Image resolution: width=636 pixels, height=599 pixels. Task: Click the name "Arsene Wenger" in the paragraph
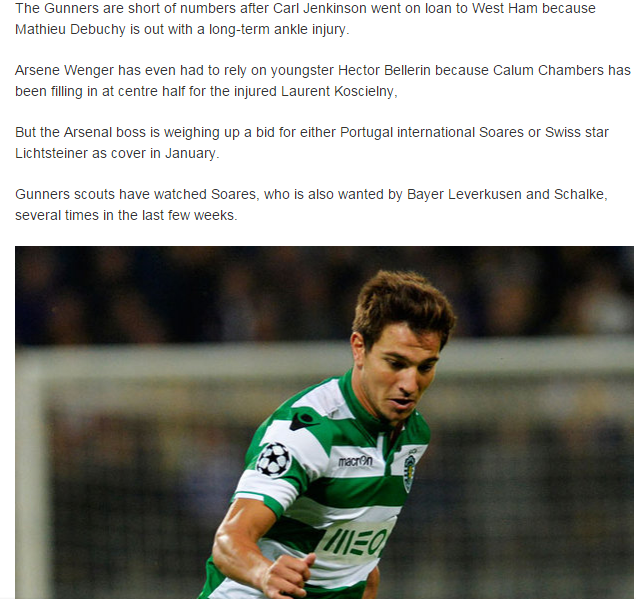click(64, 70)
